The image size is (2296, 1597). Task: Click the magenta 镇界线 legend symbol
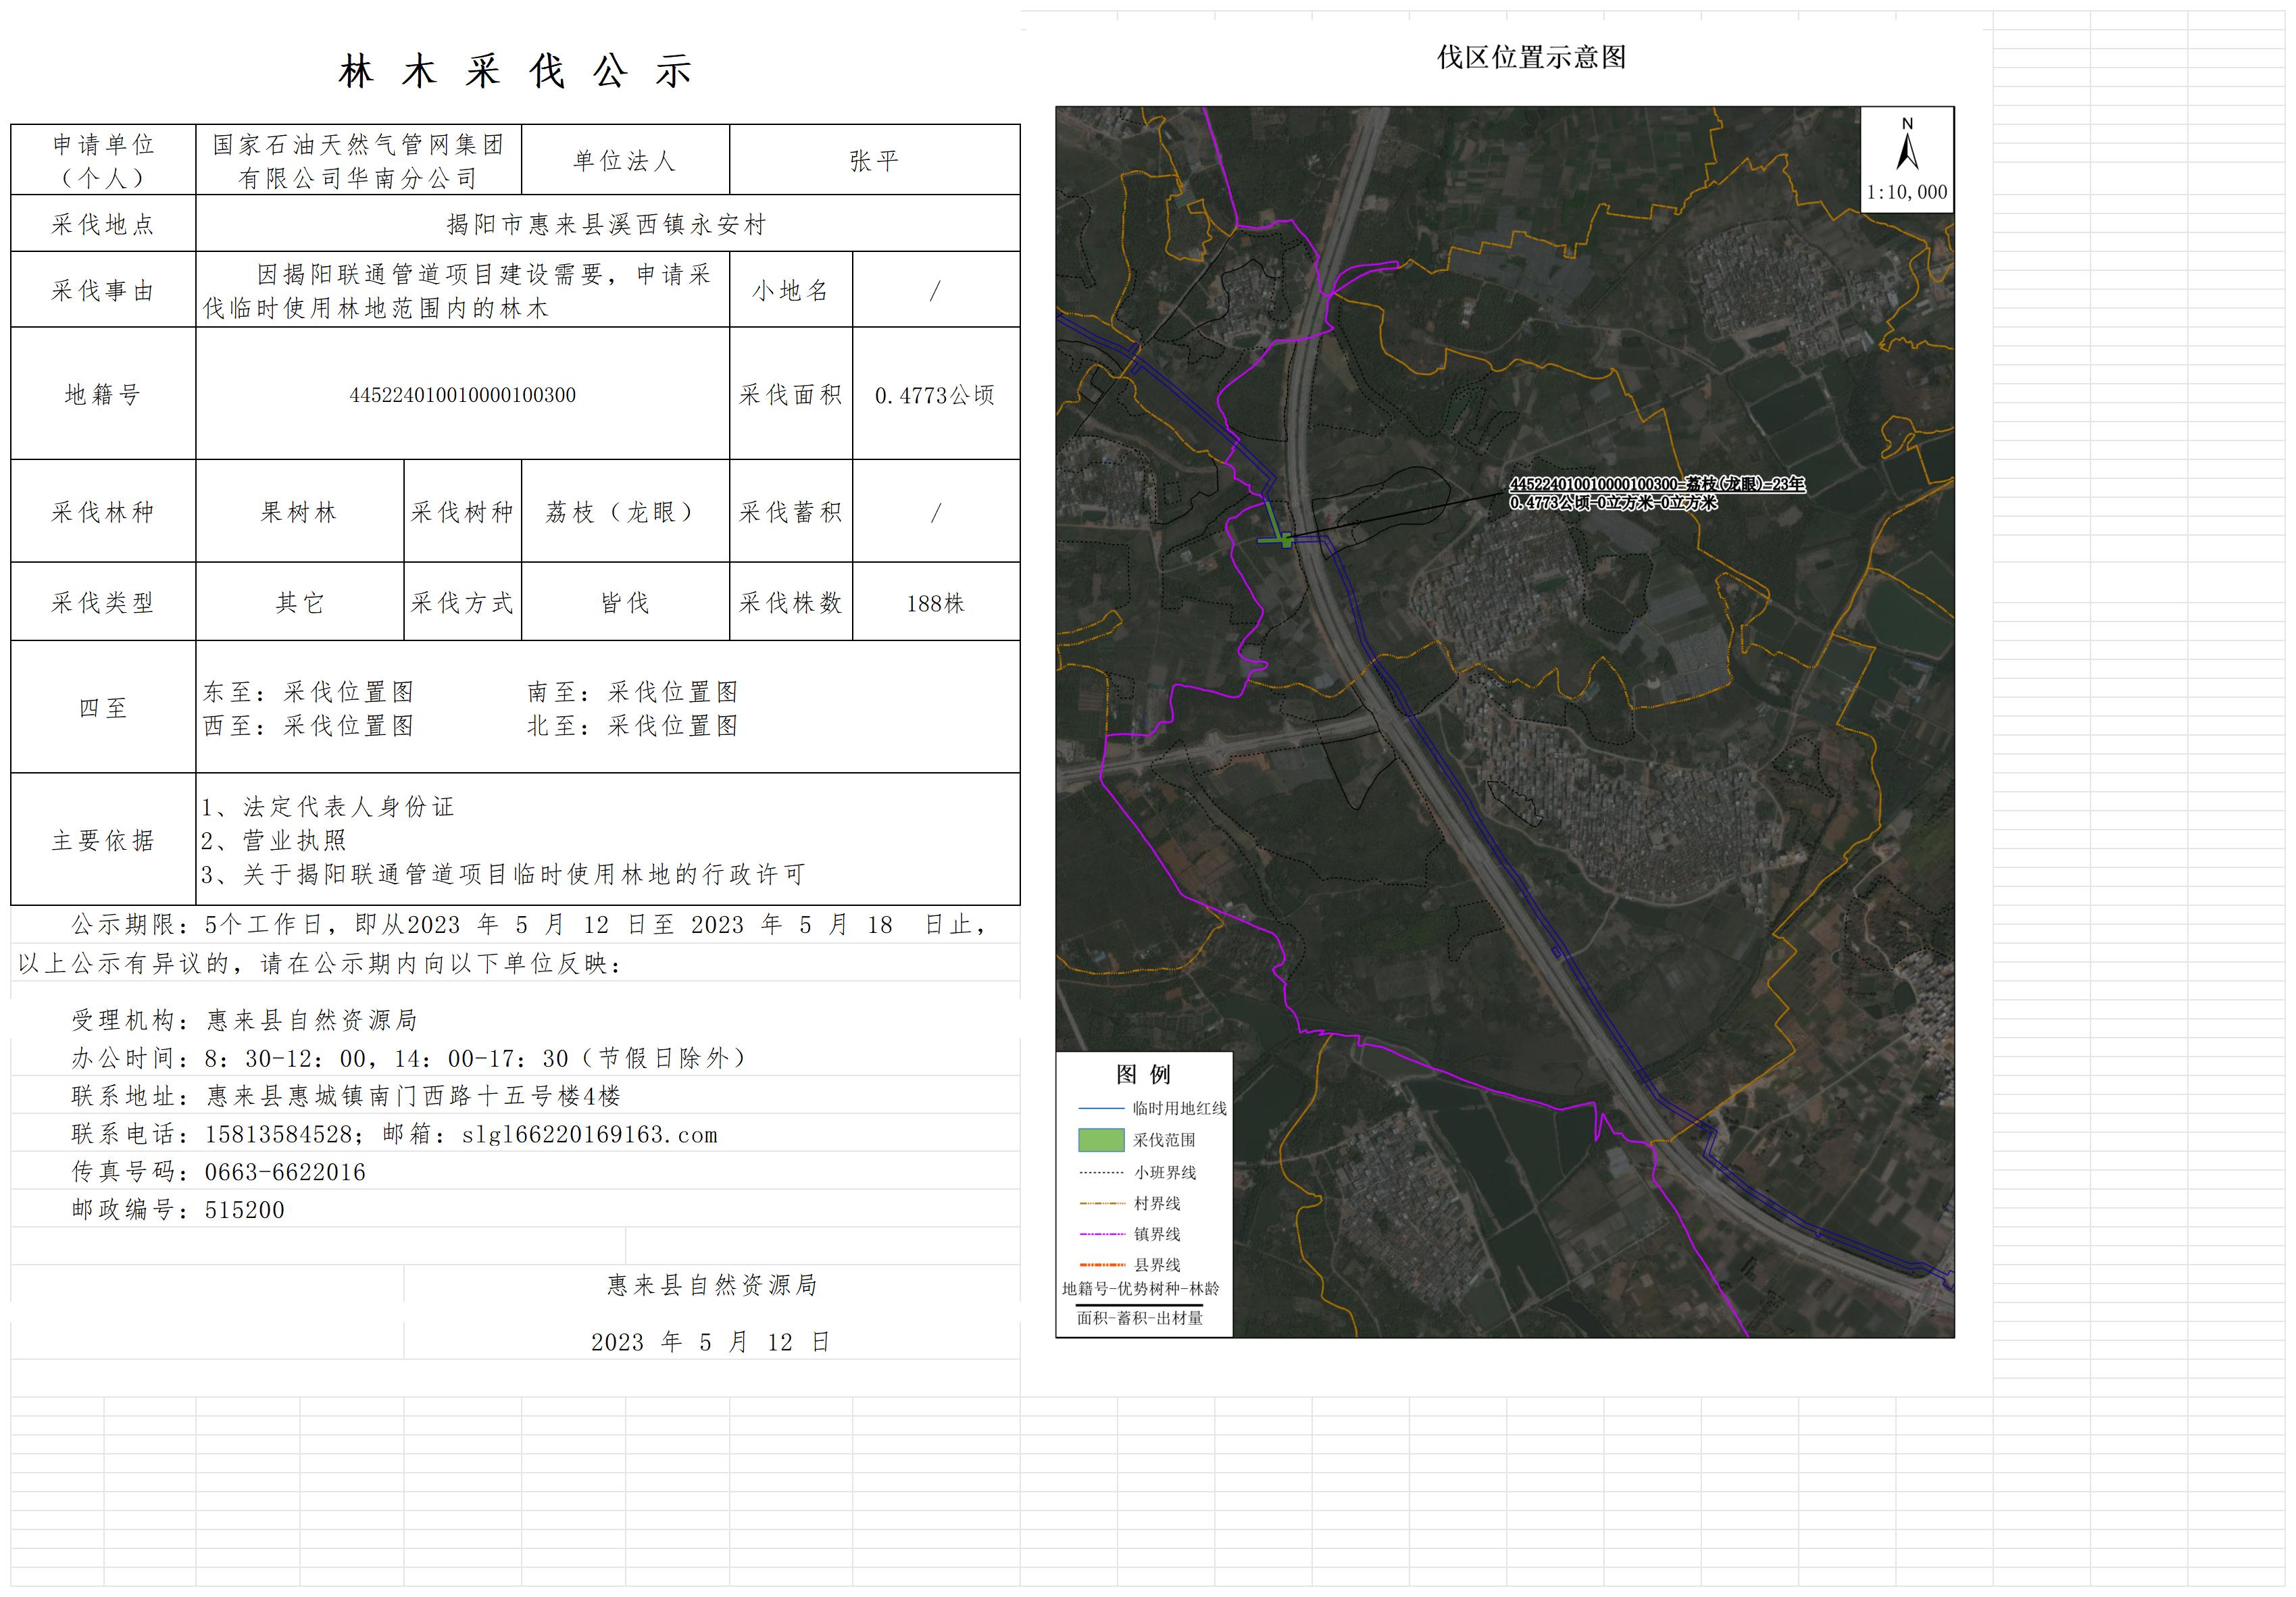tap(1101, 1235)
